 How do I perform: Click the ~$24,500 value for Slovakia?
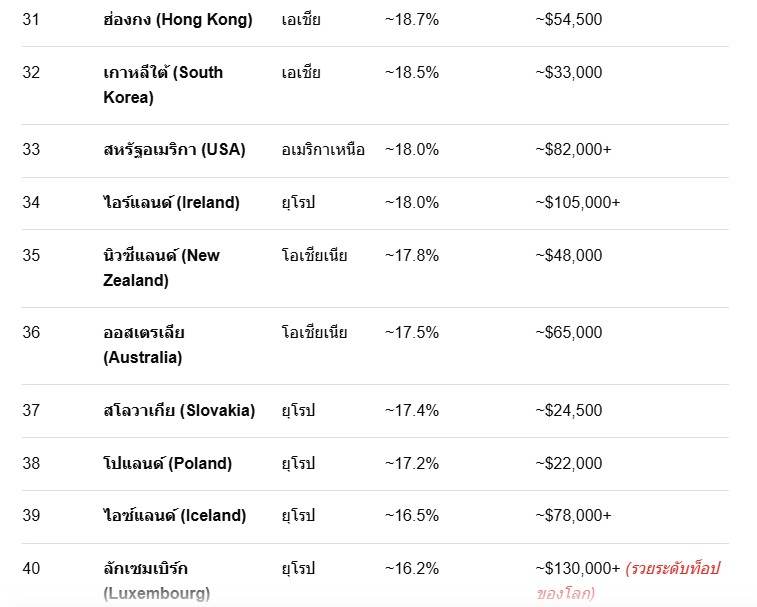click(x=569, y=410)
